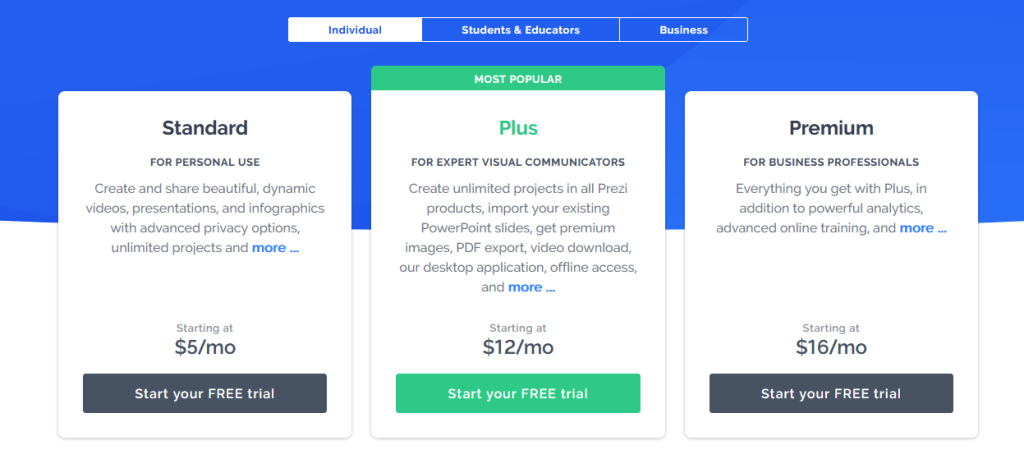
Task: Start FREE trial for the Premium plan
Action: [x=831, y=393]
